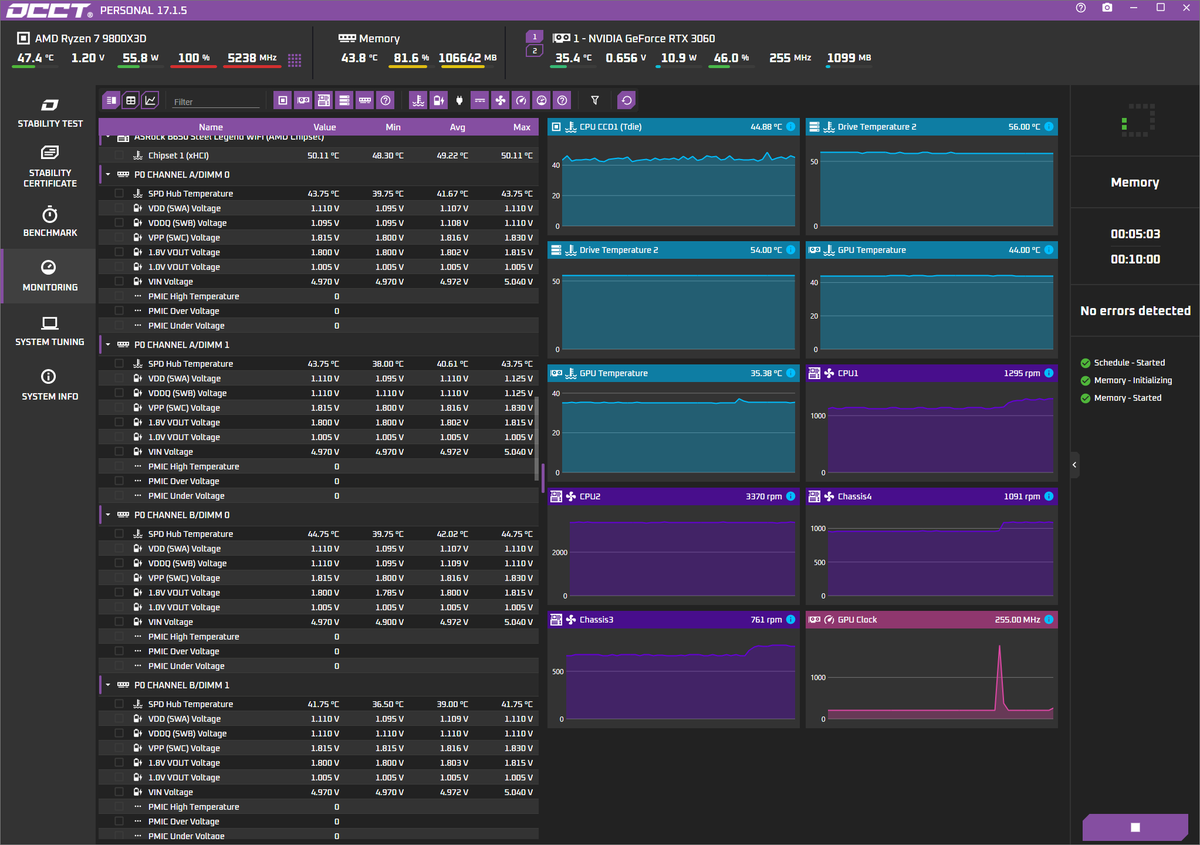Open help from the title bar question icon
Viewport: 1200px width, 845px height.
pos(1081,8)
